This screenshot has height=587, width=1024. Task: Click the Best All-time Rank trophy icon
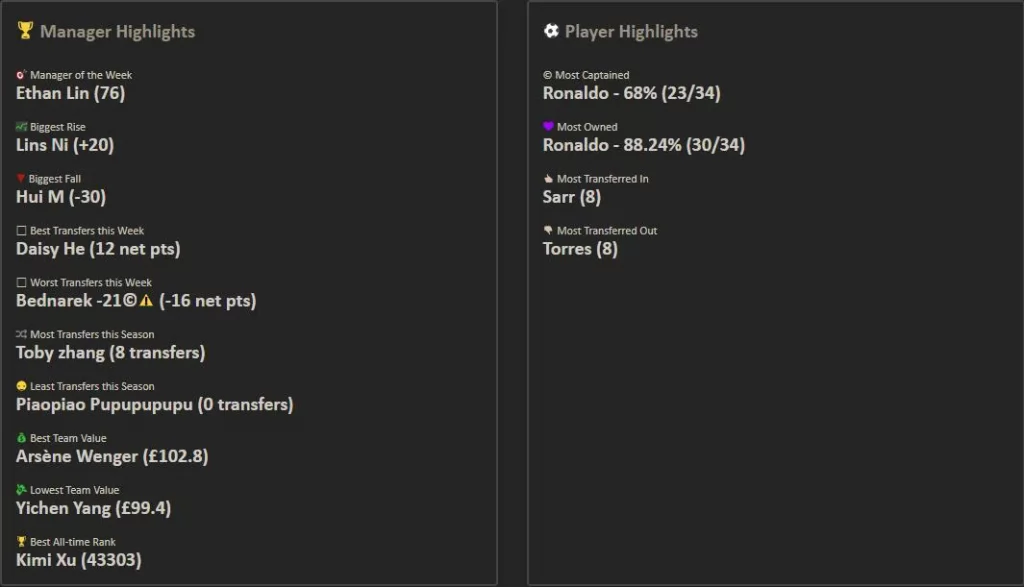tap(21, 542)
